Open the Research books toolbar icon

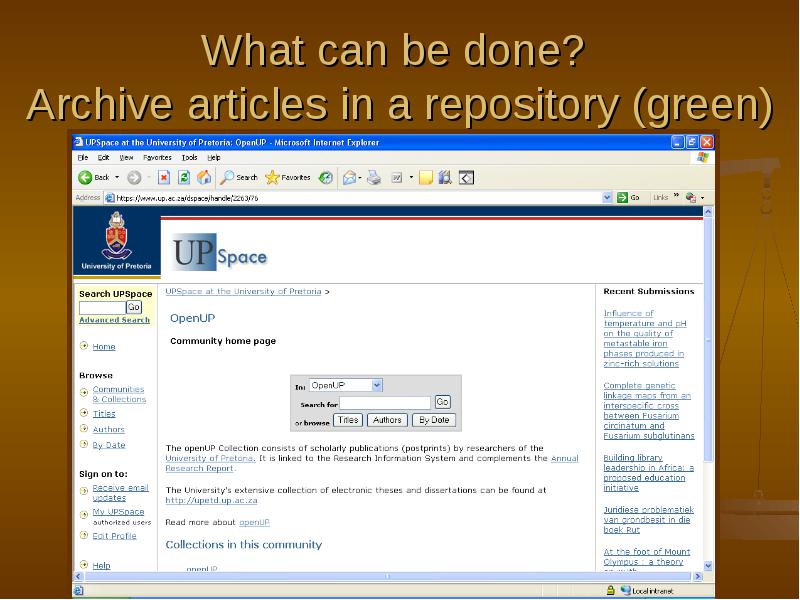[445, 178]
